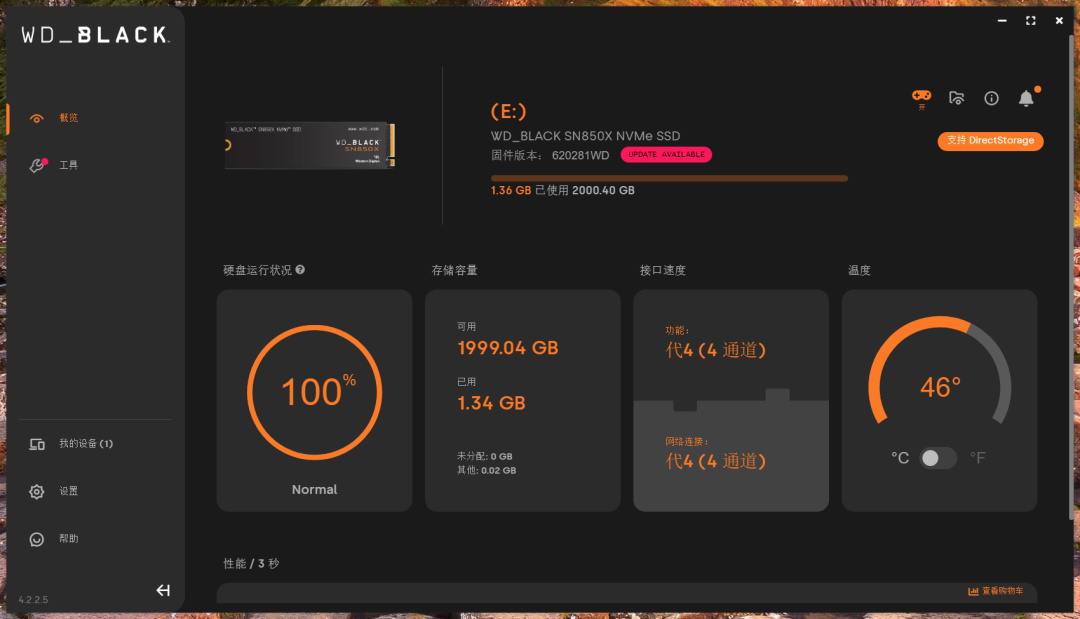Click the folder with eye icon
This screenshot has width=1080, height=619.
tap(957, 98)
